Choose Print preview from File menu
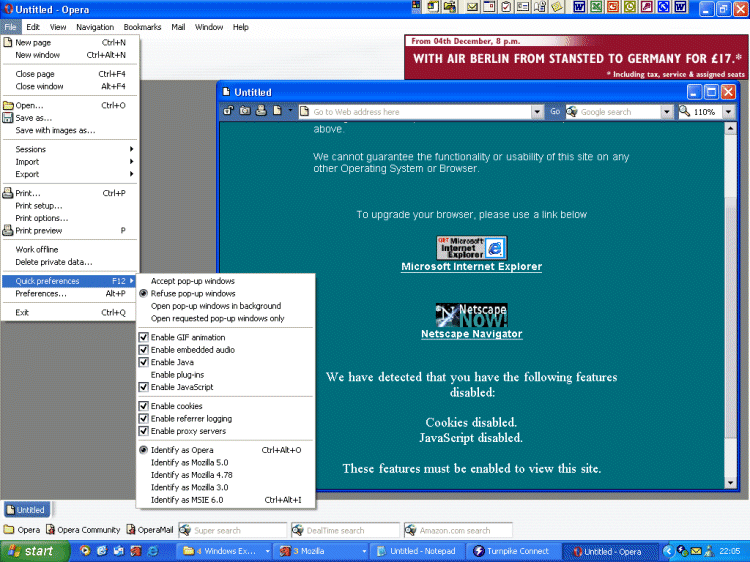750x562 pixels. click(70, 231)
